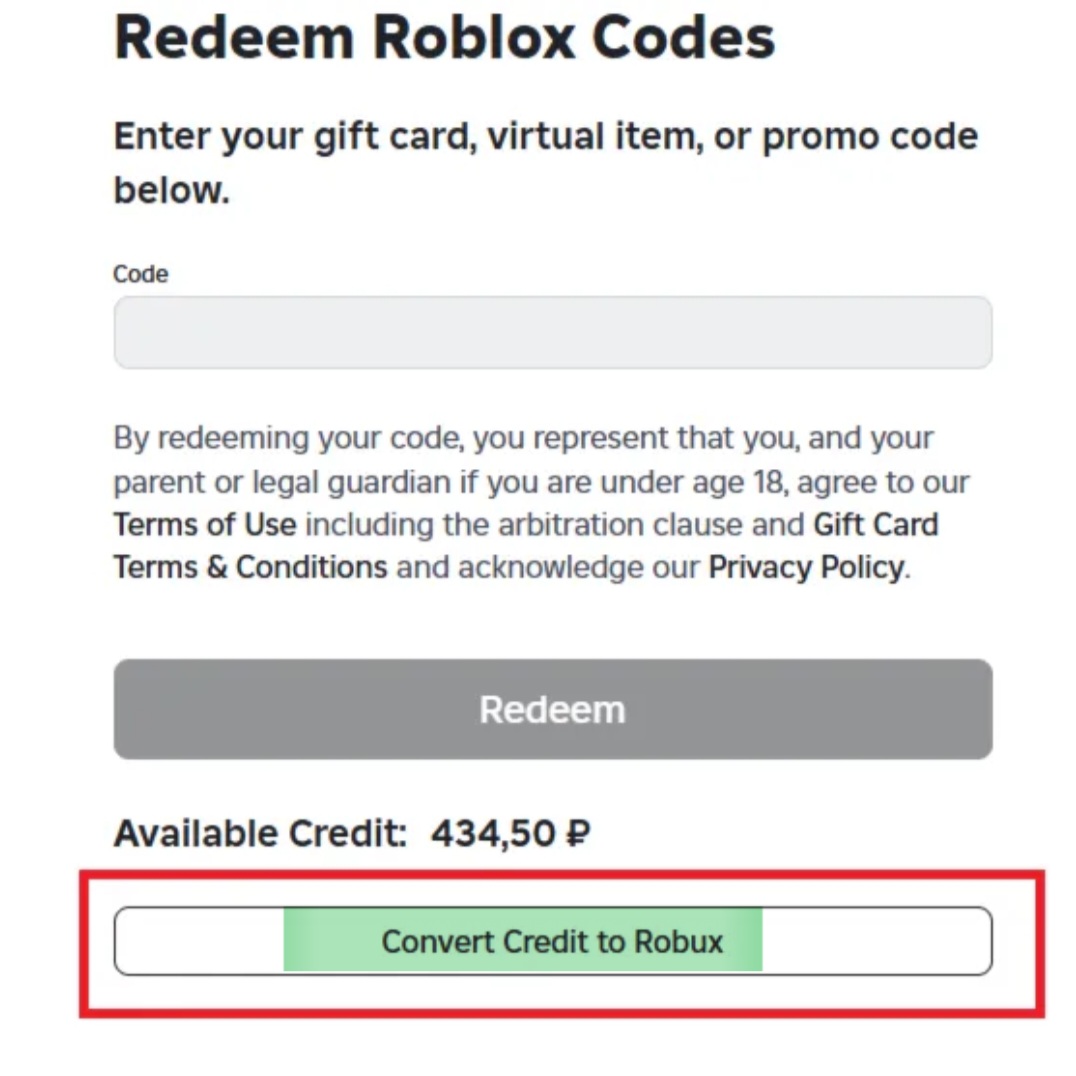Image resolution: width=1076 pixels, height=1076 pixels.
Task: Click the "Enter your gift card" subheading
Action: pyautogui.click(x=292, y=136)
